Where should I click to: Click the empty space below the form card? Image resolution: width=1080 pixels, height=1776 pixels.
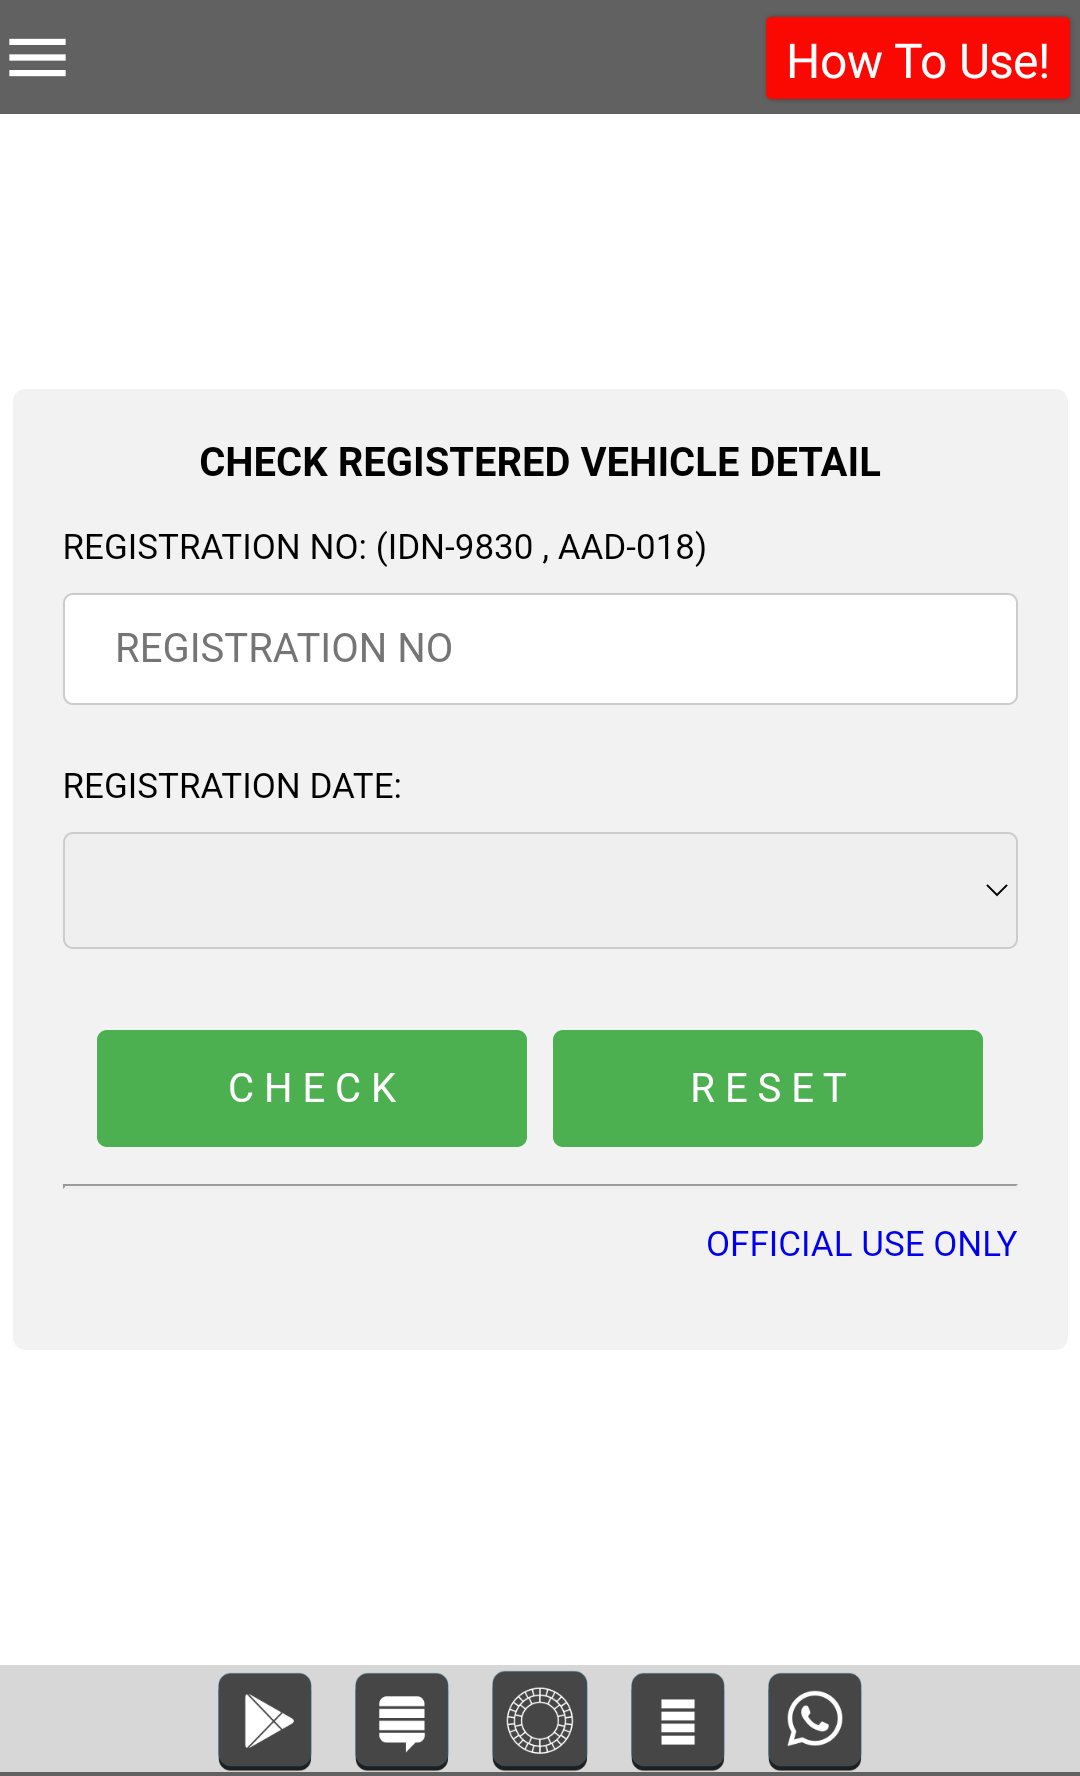pos(540,1500)
